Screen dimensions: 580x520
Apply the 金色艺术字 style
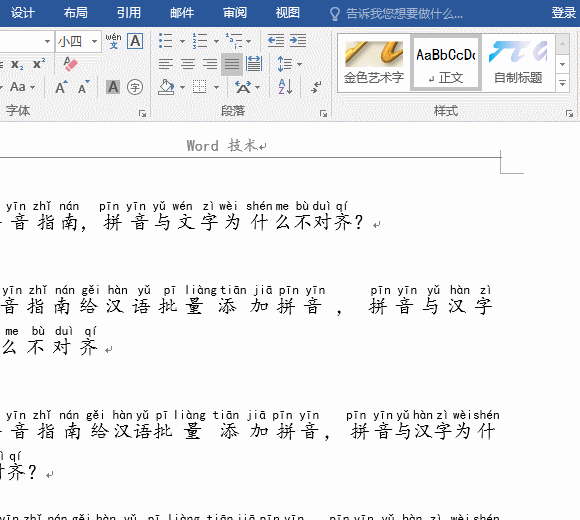coord(374,62)
